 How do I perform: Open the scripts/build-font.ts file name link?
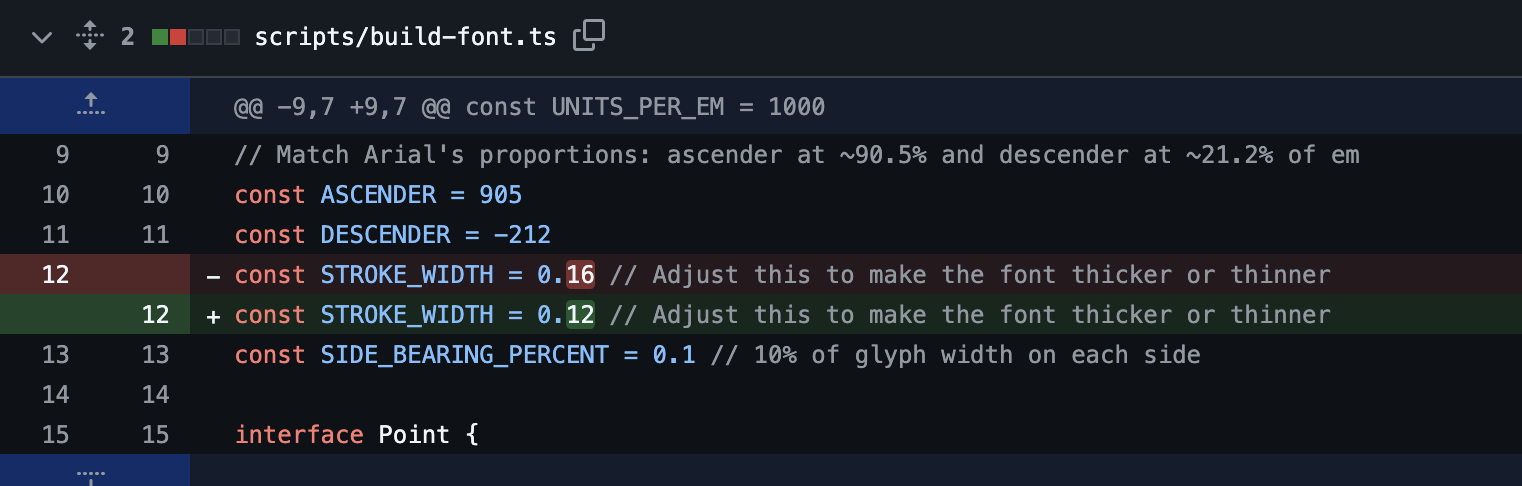[406, 38]
